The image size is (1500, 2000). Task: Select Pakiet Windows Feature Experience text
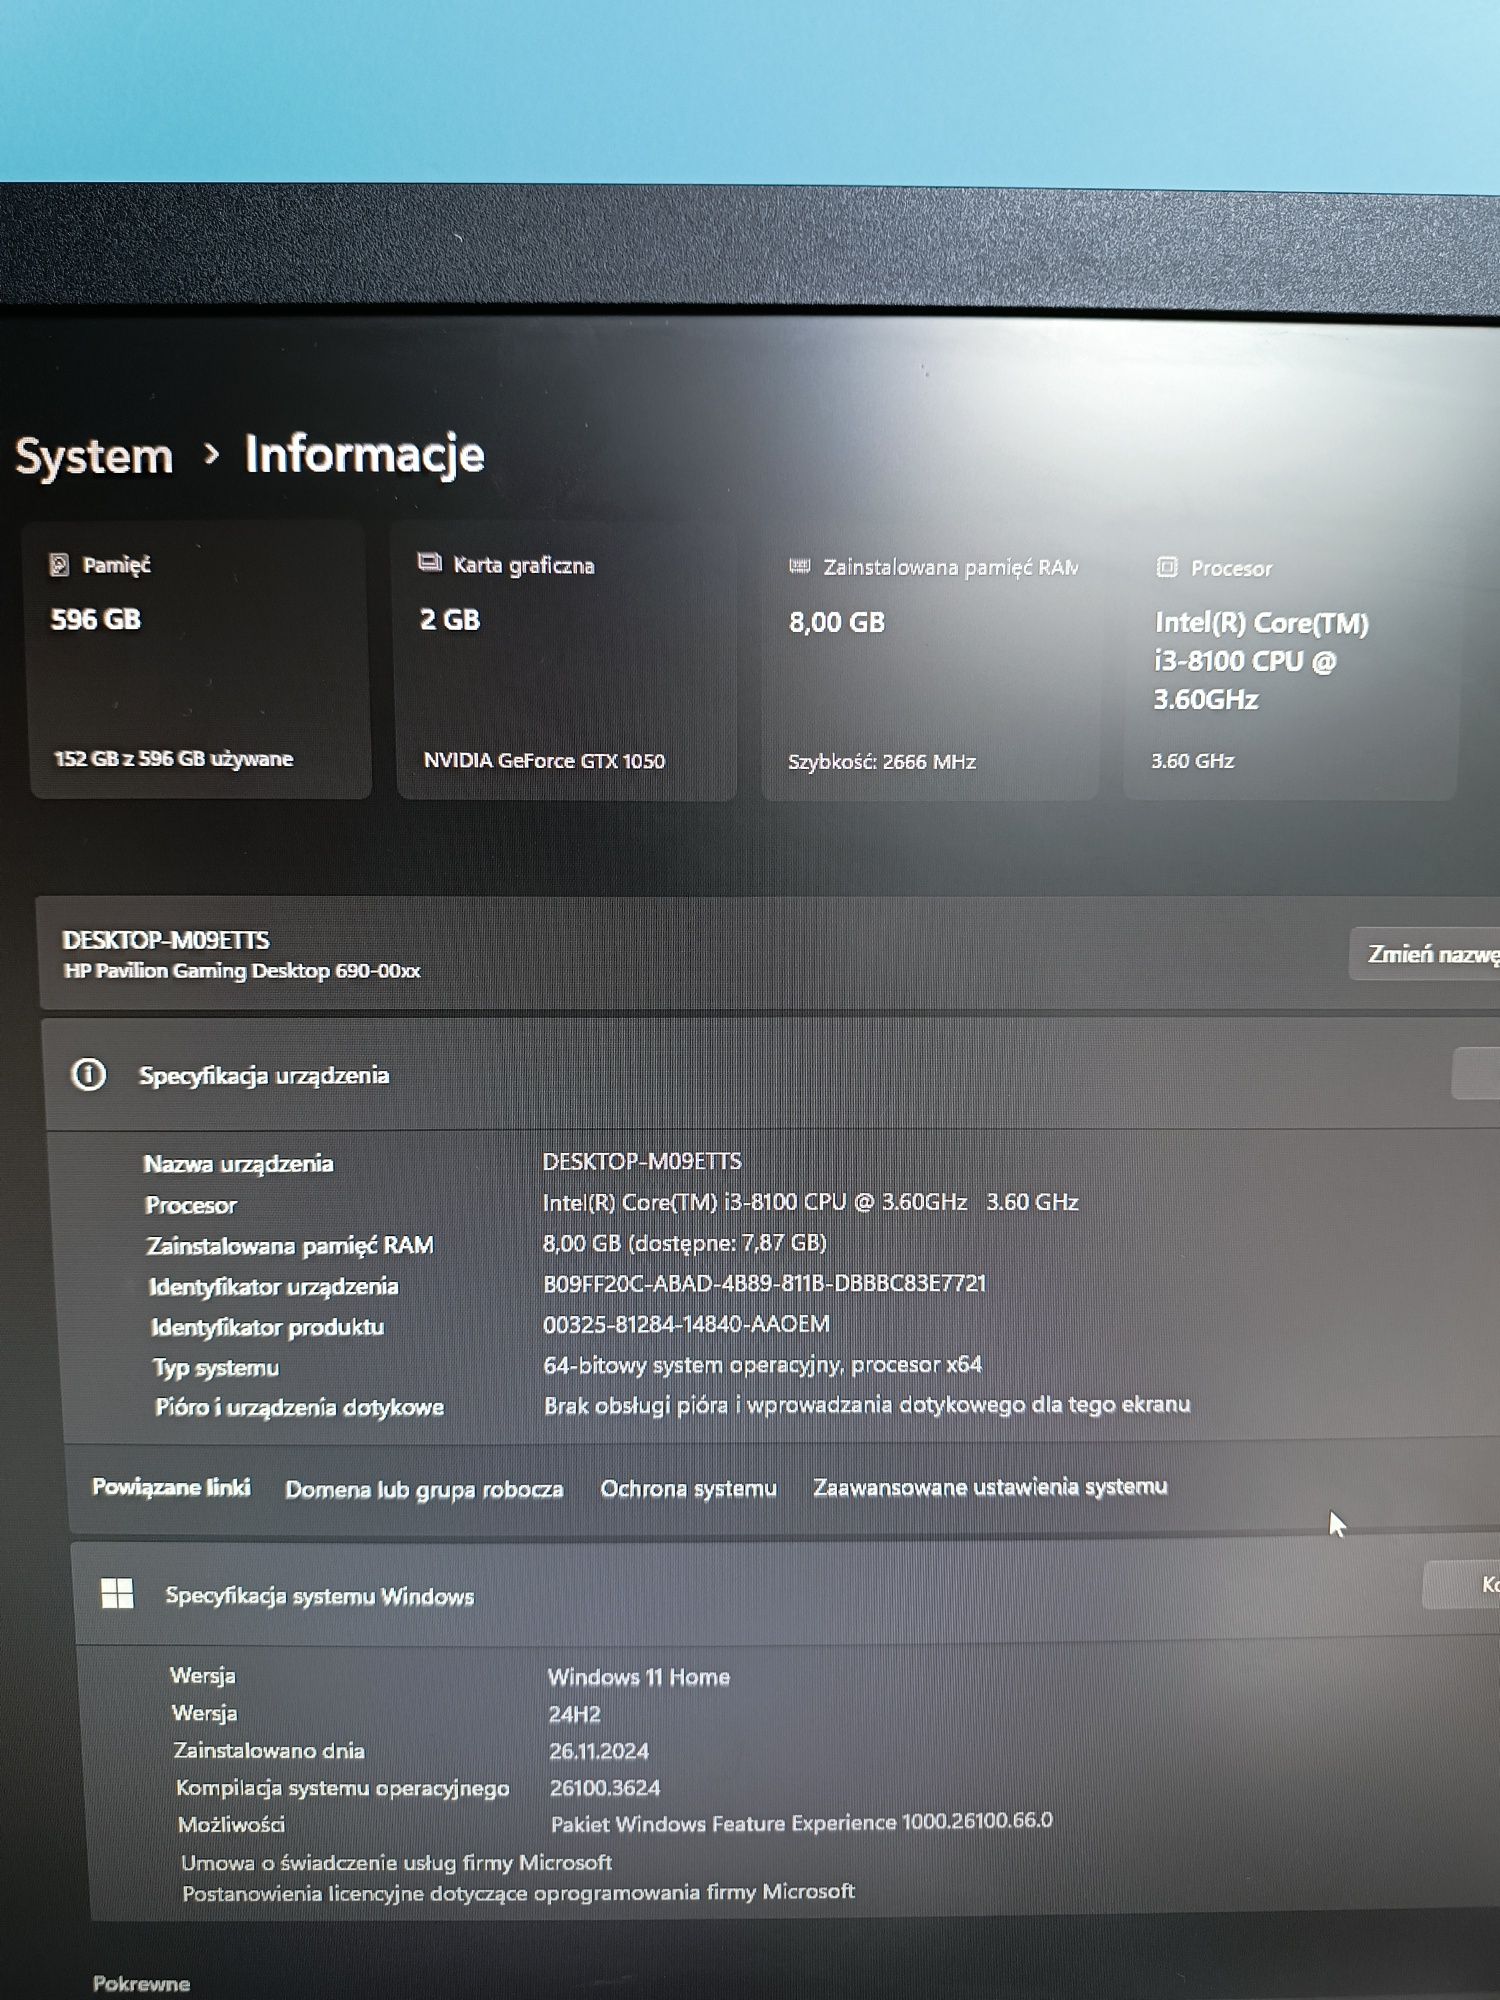[801, 1822]
